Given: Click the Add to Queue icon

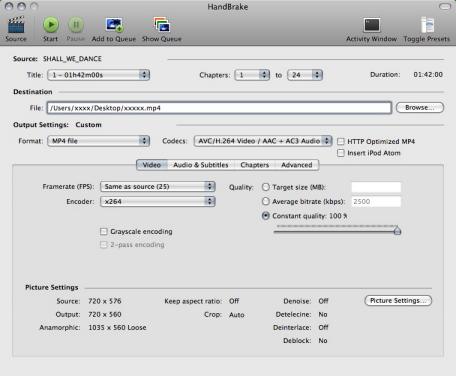Looking at the screenshot, I should (x=114, y=25).
